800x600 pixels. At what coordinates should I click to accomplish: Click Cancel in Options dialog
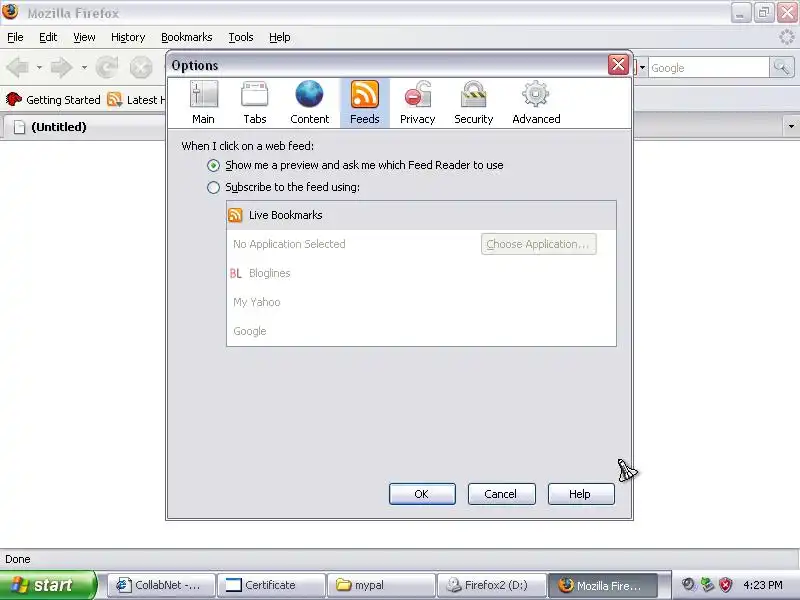click(502, 494)
